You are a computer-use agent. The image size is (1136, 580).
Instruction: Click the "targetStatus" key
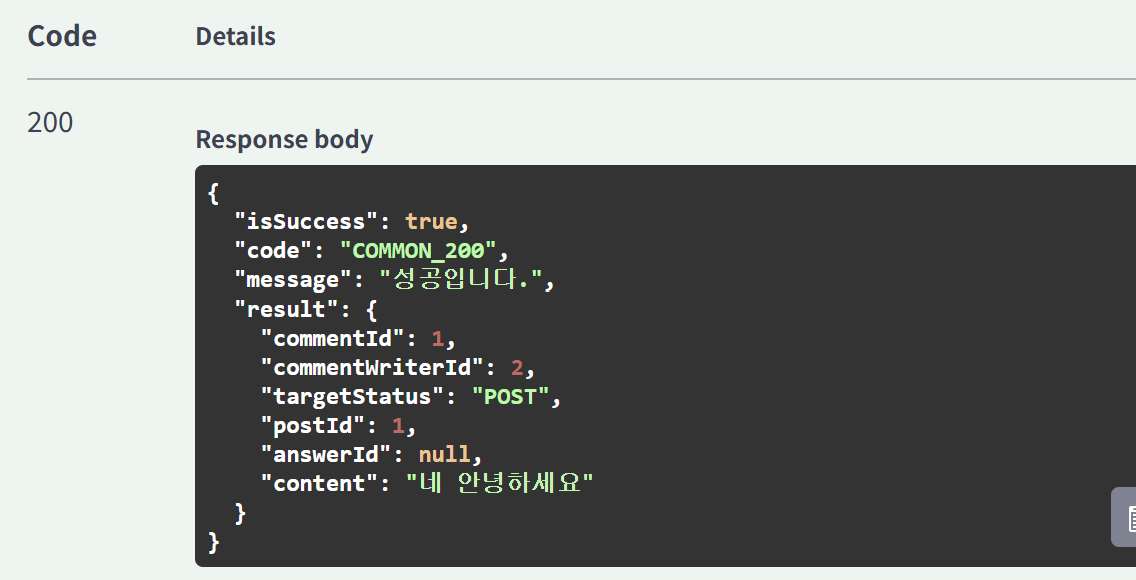point(351,396)
